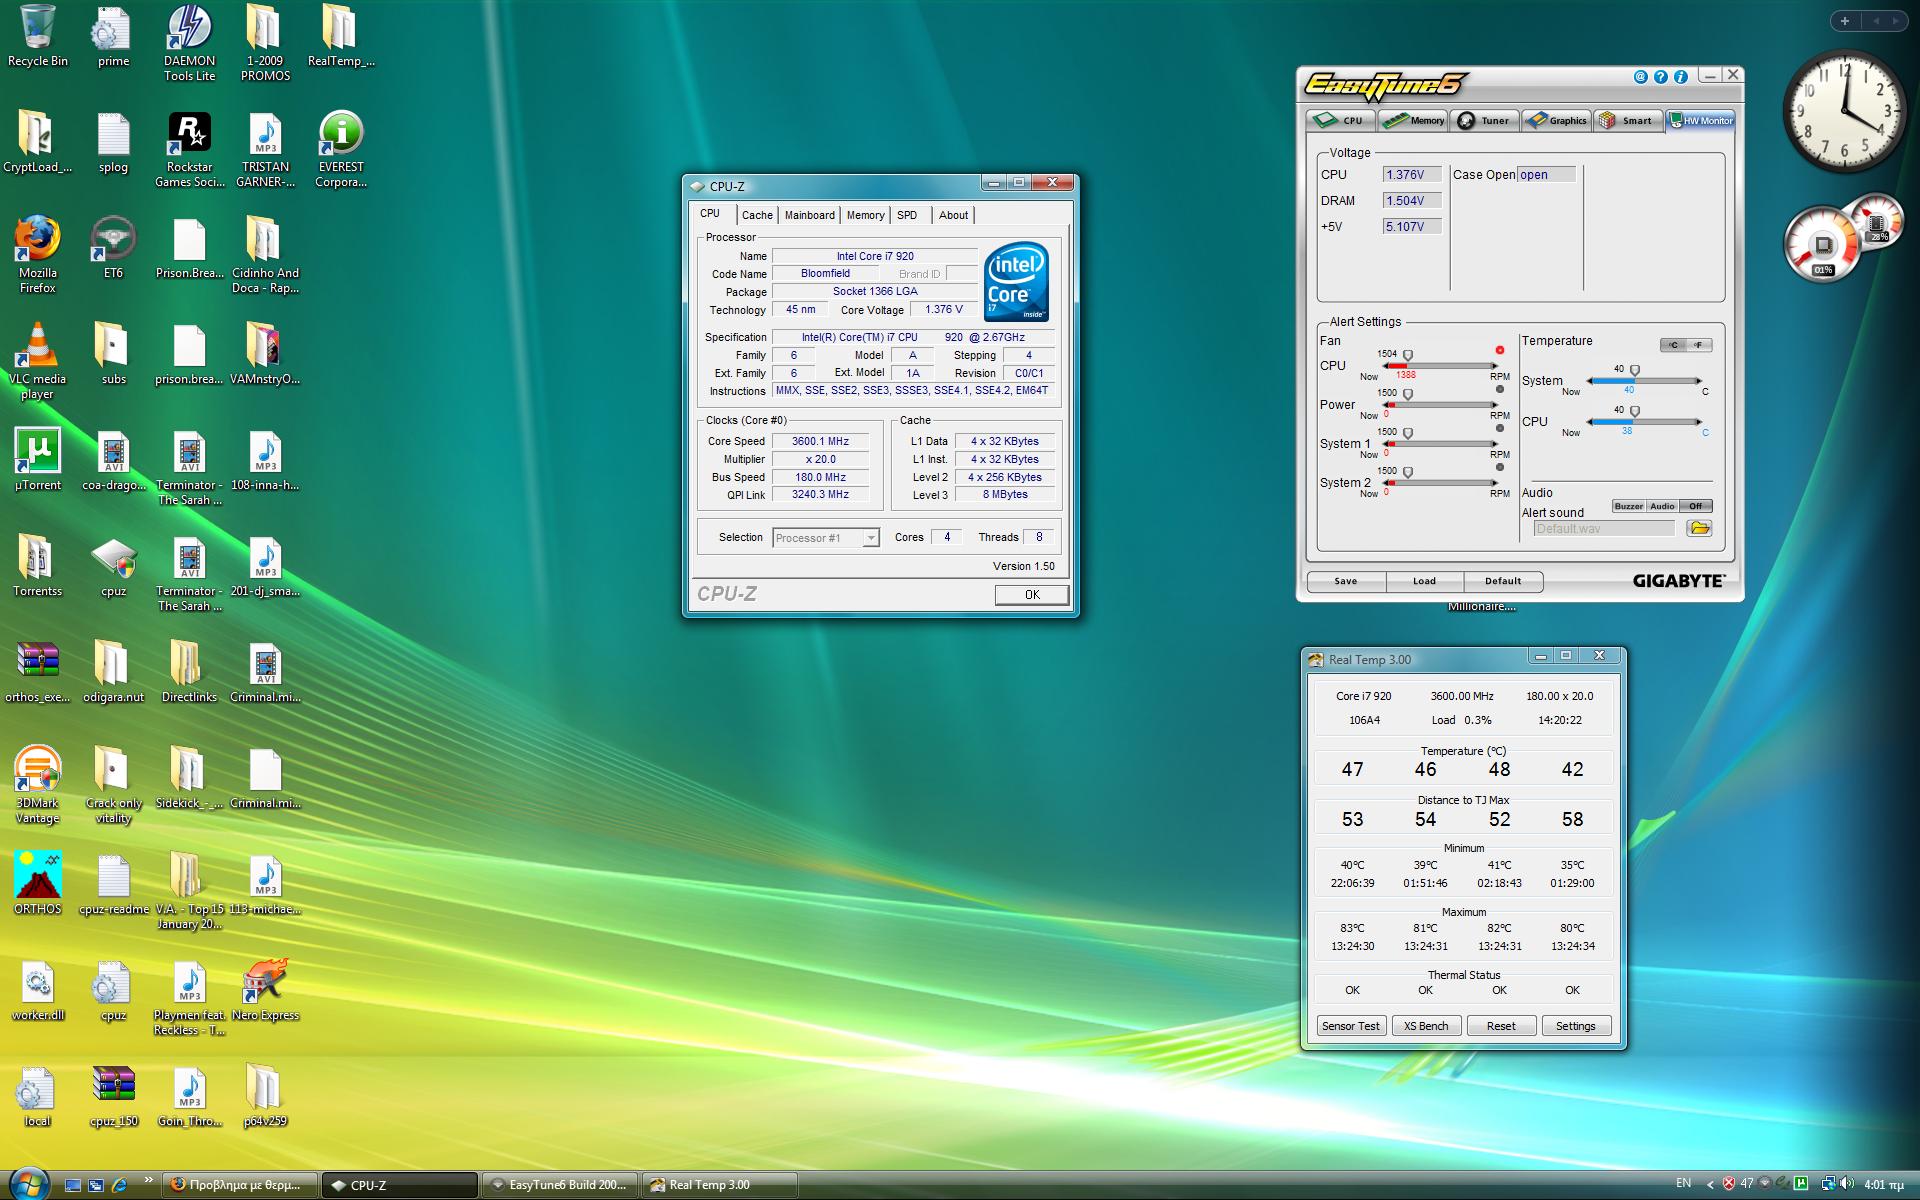Expand hidden tray icons arrow

click(1710, 1185)
